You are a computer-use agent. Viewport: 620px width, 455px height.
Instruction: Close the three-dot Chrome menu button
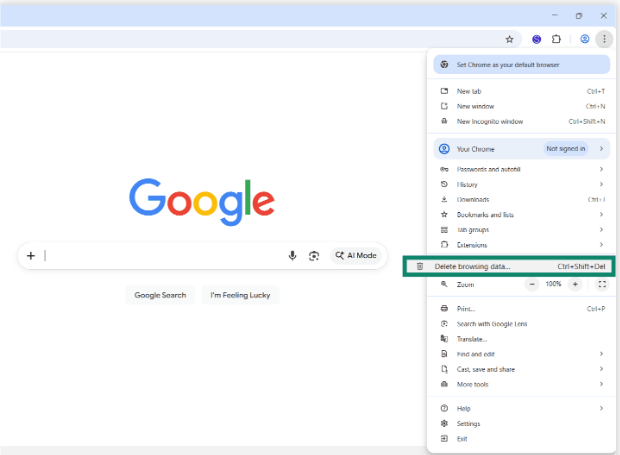coord(604,39)
